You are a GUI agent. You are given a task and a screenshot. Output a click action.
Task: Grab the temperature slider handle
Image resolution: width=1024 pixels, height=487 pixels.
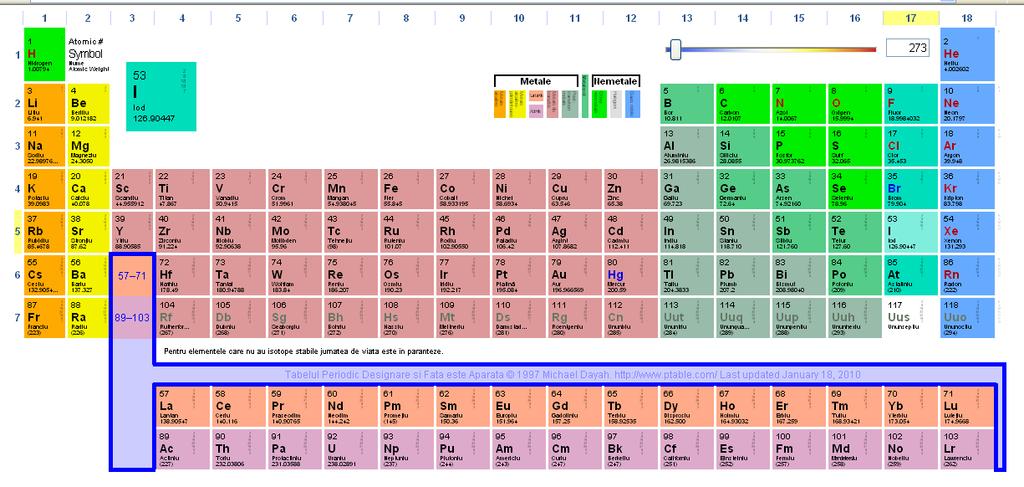pos(676,49)
